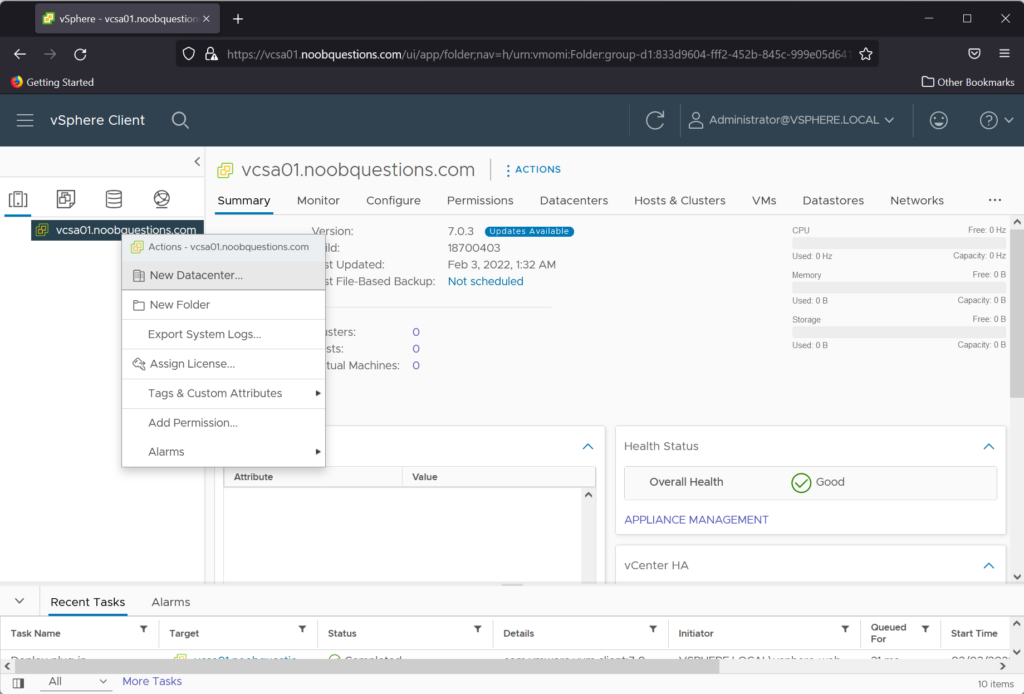Click the Value column header
The image size is (1024, 694).
click(x=499, y=477)
